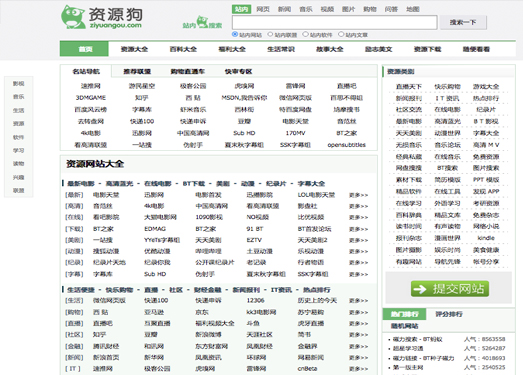The width and height of the screenshot is (523, 375).
Task: Select the 站内网站 radio option
Action: point(235,34)
